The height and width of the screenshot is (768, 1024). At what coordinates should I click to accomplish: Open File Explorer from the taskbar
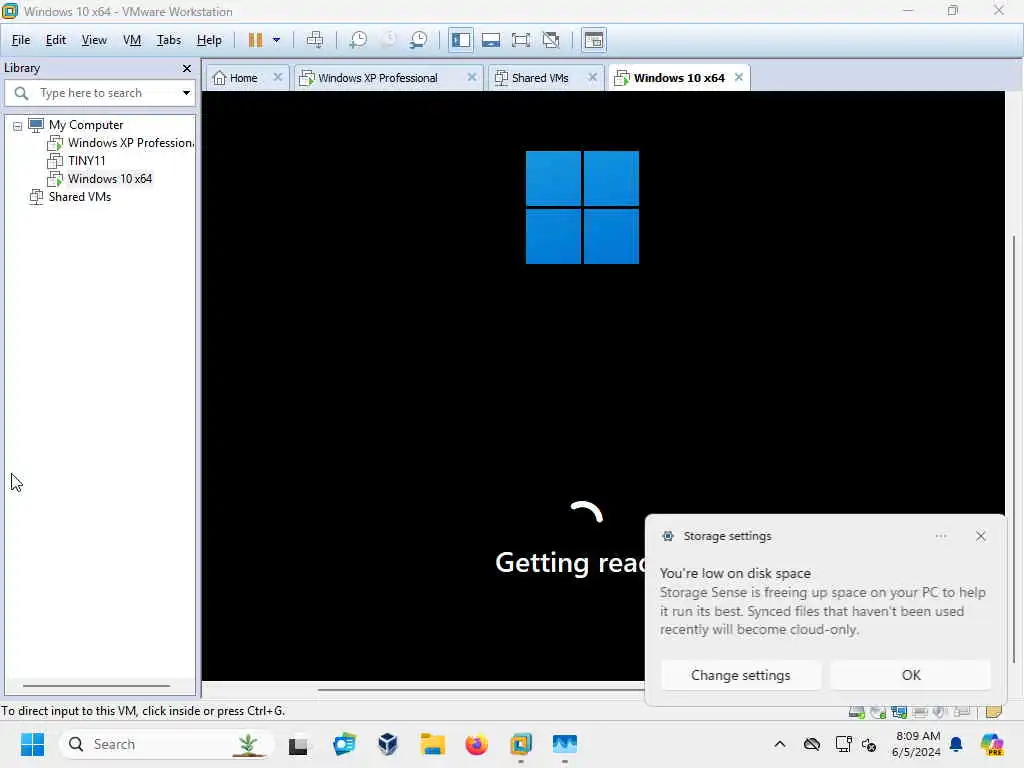click(x=432, y=744)
